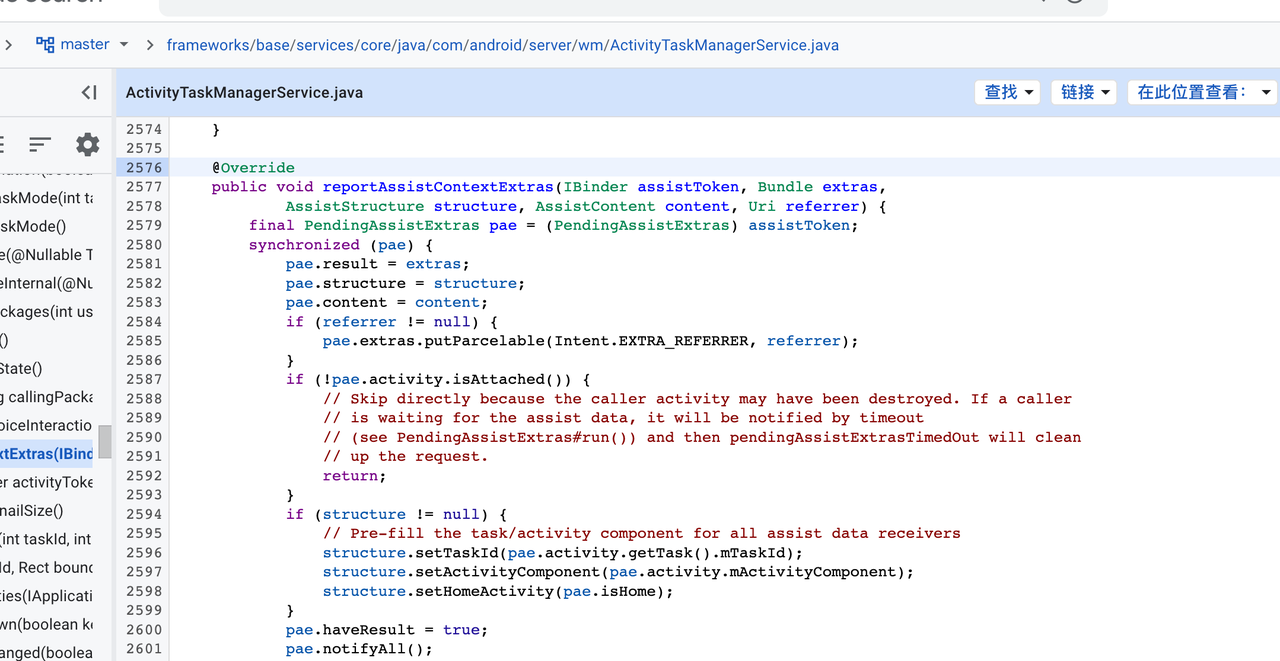
Task: Select the highlighted xtExtras(IBind entry in the sidebar
Action: (44, 454)
